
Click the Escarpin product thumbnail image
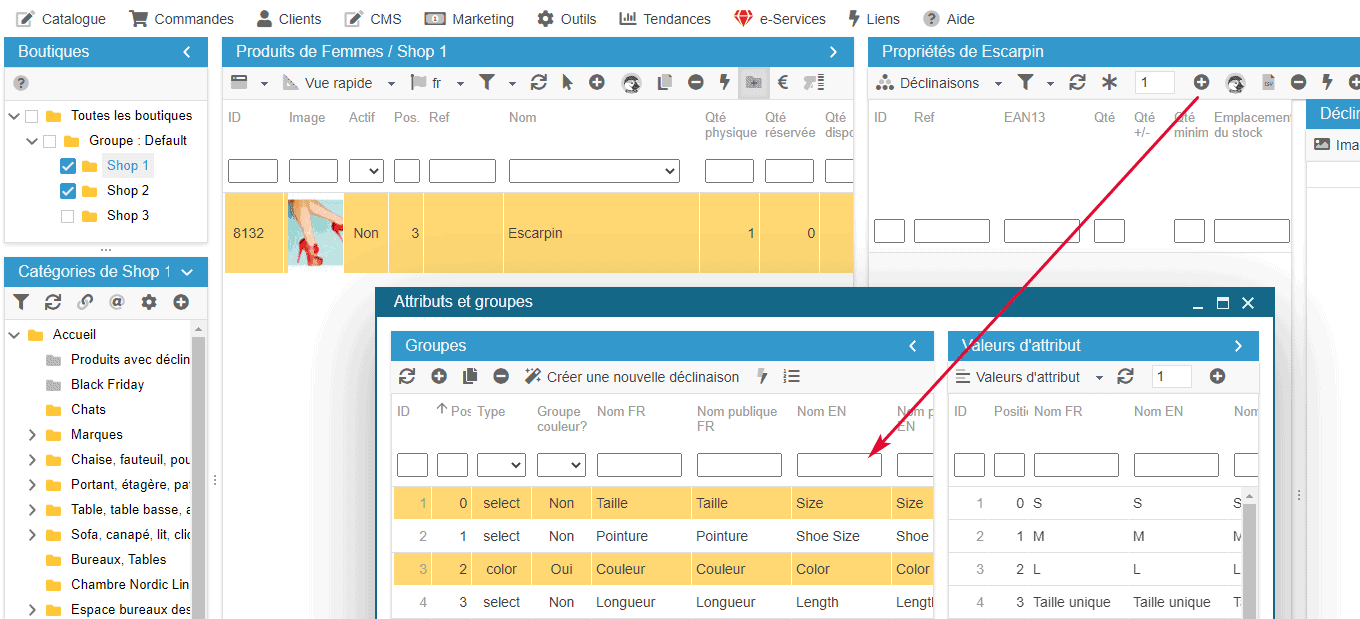click(315, 234)
